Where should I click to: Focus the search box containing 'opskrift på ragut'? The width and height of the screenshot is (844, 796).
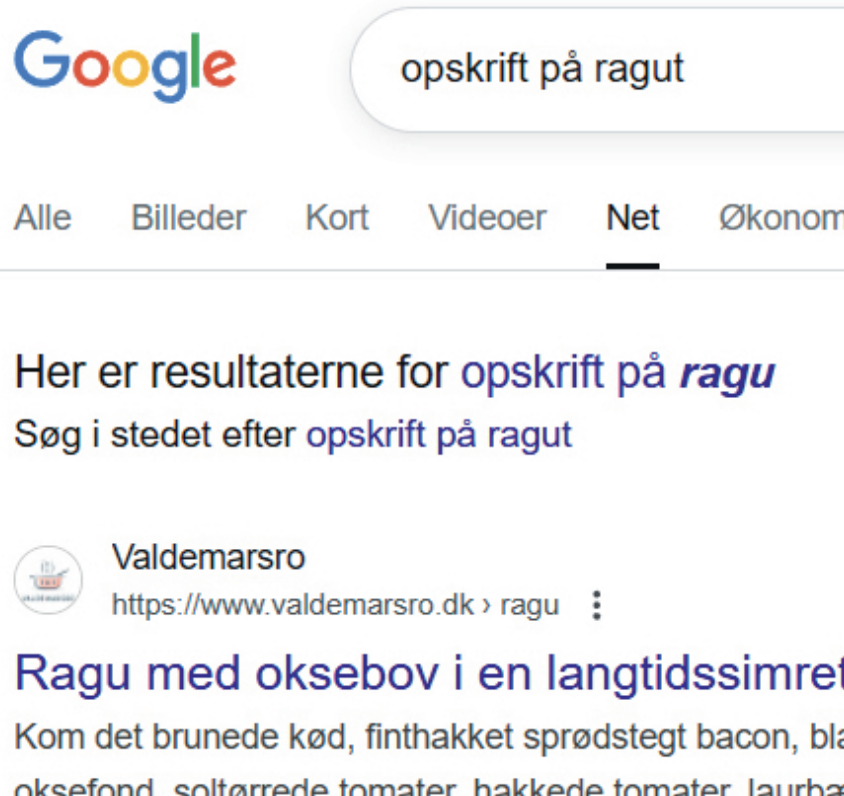pyautogui.click(x=600, y=69)
